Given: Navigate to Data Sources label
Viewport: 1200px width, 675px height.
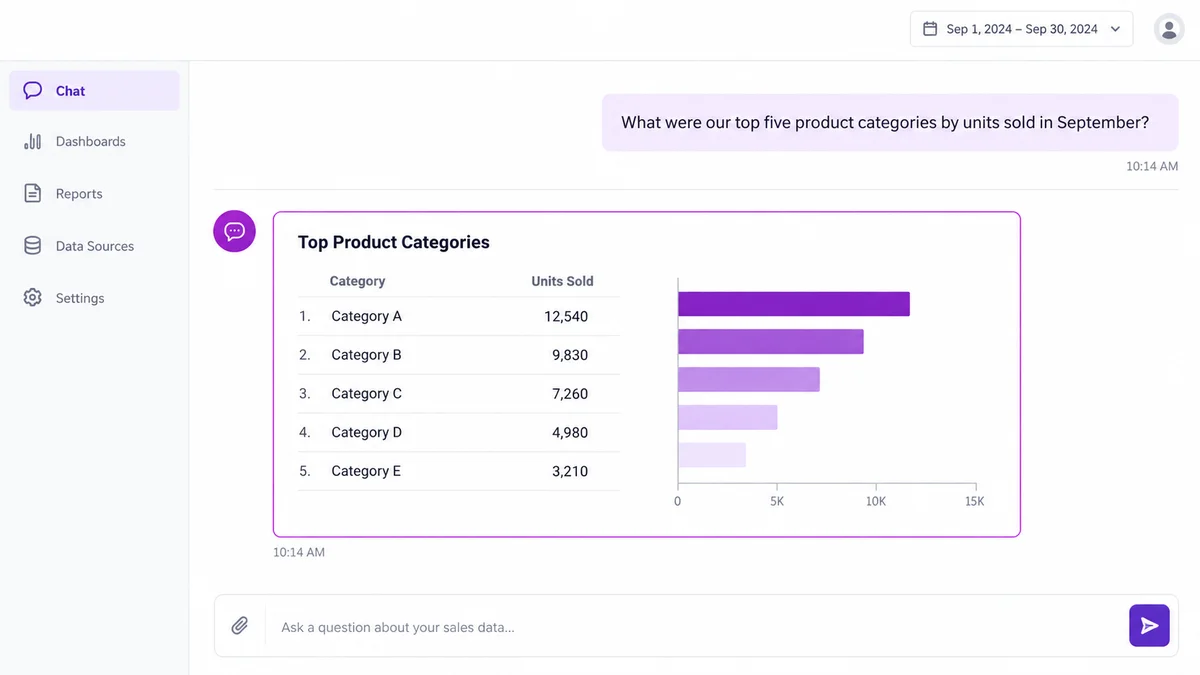Looking at the screenshot, I should click(x=95, y=246).
